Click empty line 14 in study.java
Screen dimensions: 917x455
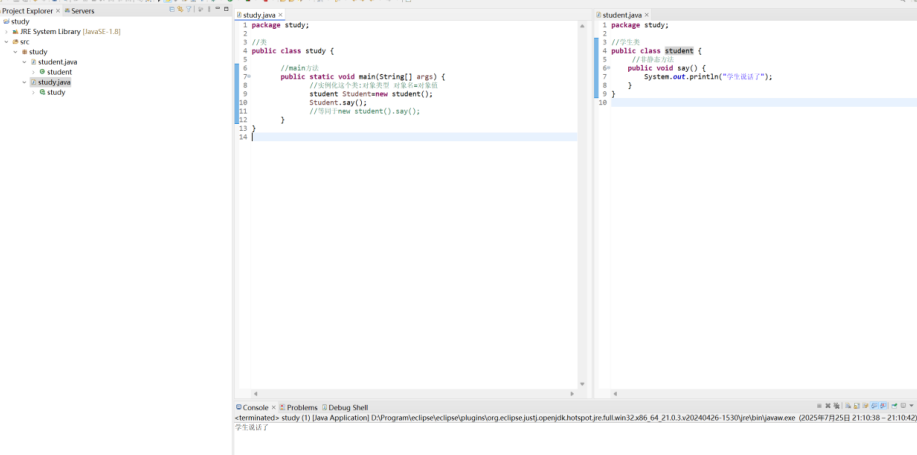[414, 137]
